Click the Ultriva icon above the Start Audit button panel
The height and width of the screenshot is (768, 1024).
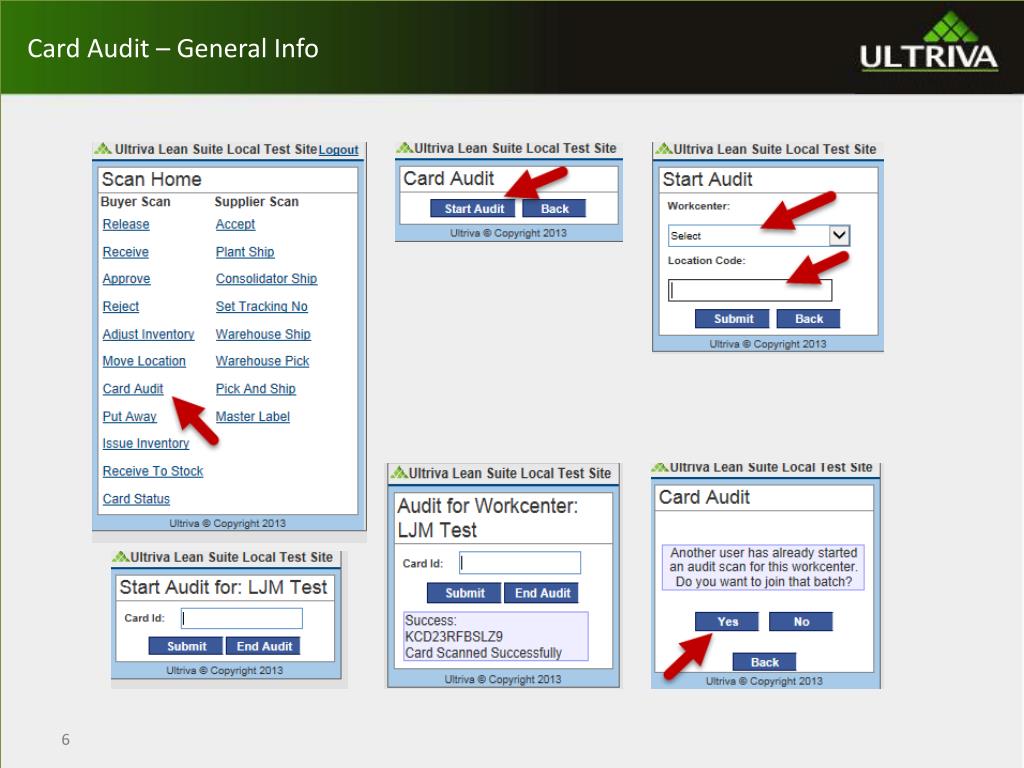pyautogui.click(x=405, y=148)
